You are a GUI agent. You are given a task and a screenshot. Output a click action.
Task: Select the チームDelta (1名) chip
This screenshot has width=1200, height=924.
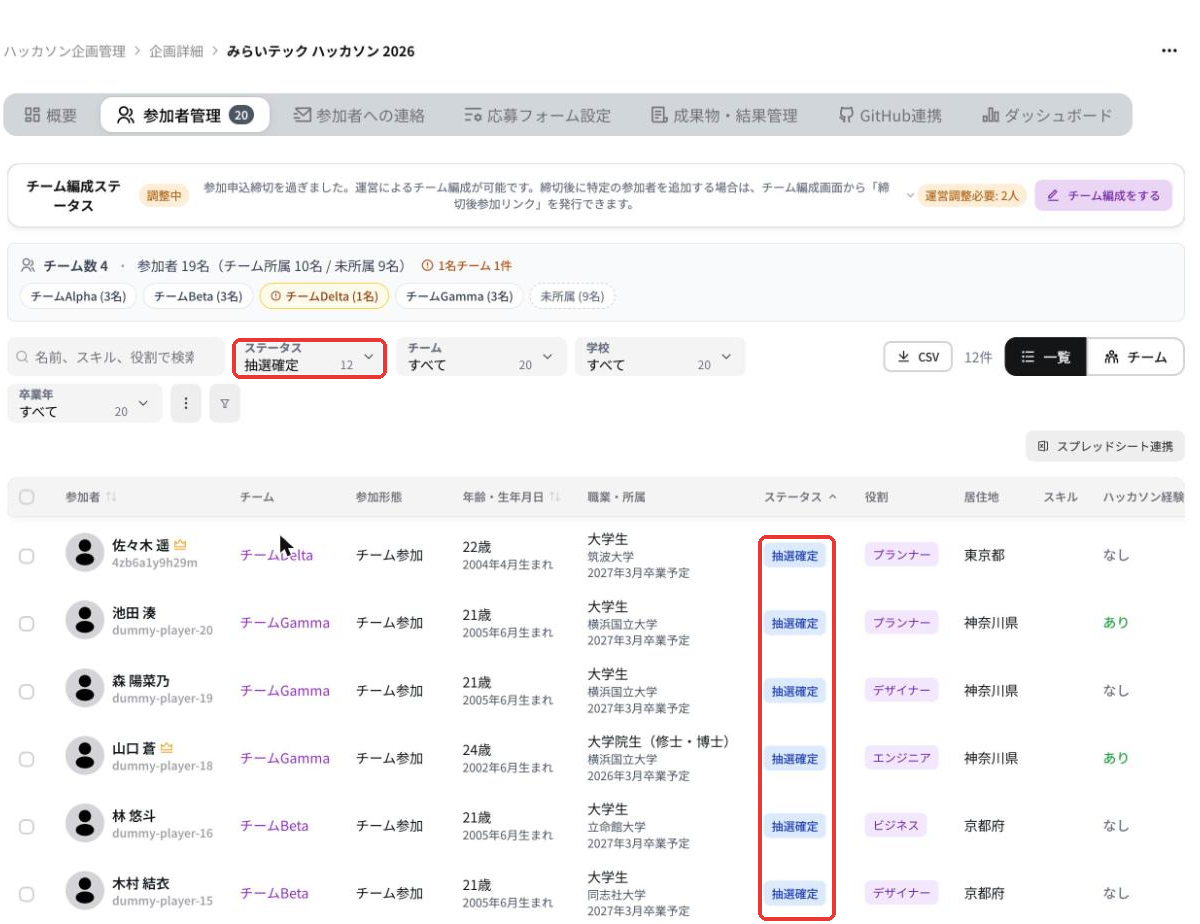pyautogui.click(x=323, y=296)
